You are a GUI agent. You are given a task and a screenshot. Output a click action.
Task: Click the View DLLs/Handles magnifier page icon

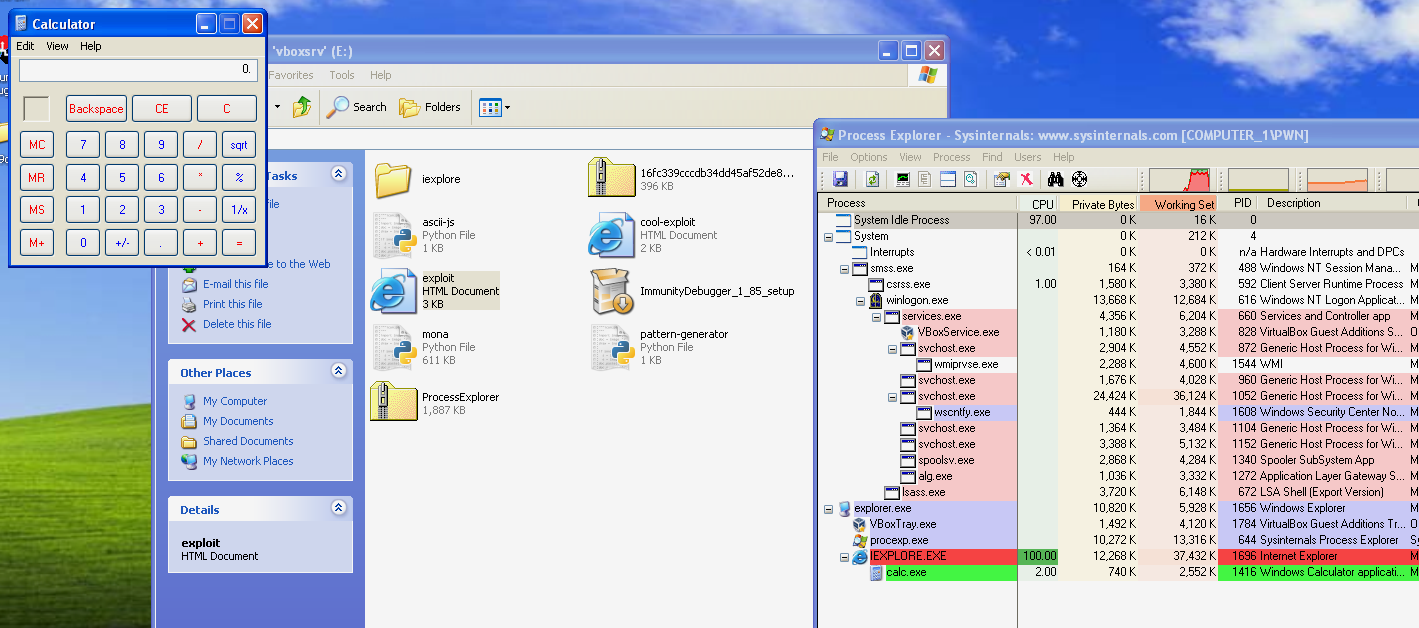(969, 179)
